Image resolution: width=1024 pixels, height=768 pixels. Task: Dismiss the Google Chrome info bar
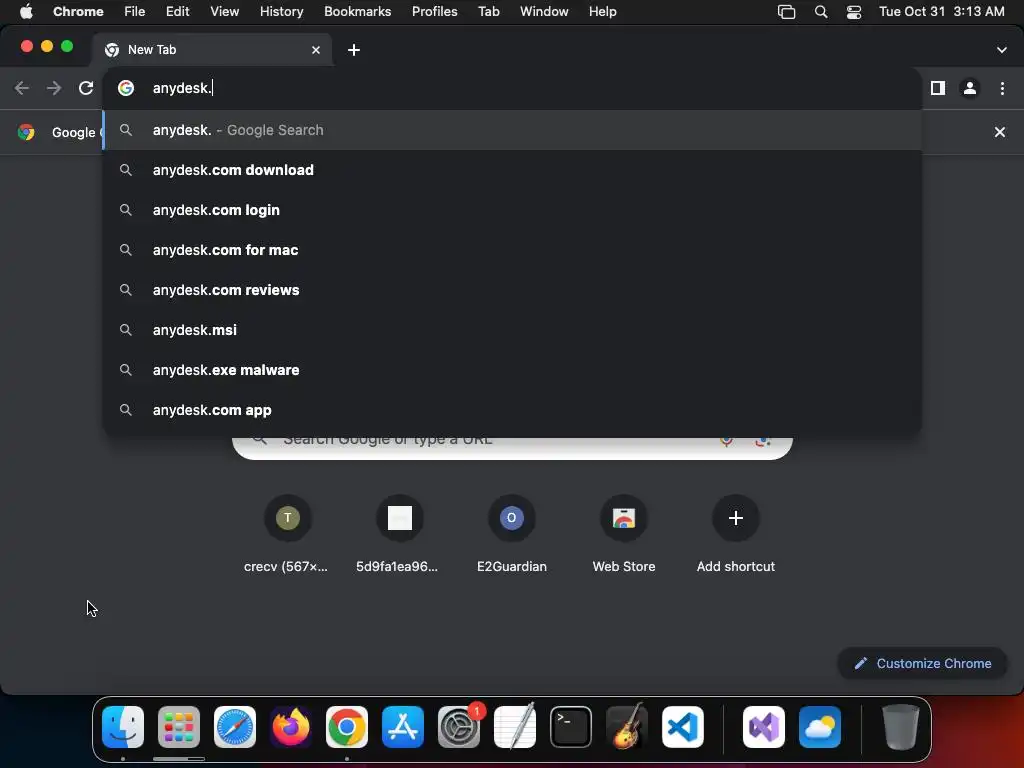pos(999,132)
